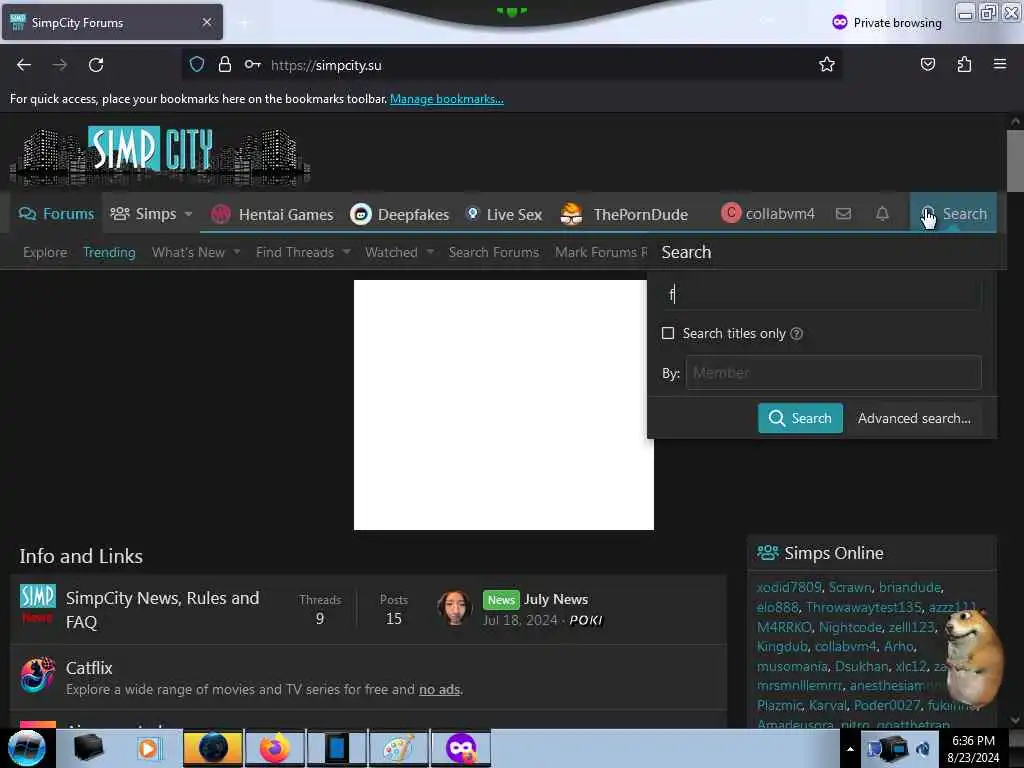Click the Explore sub-nav link
This screenshot has height=768, width=1024.
click(x=45, y=252)
